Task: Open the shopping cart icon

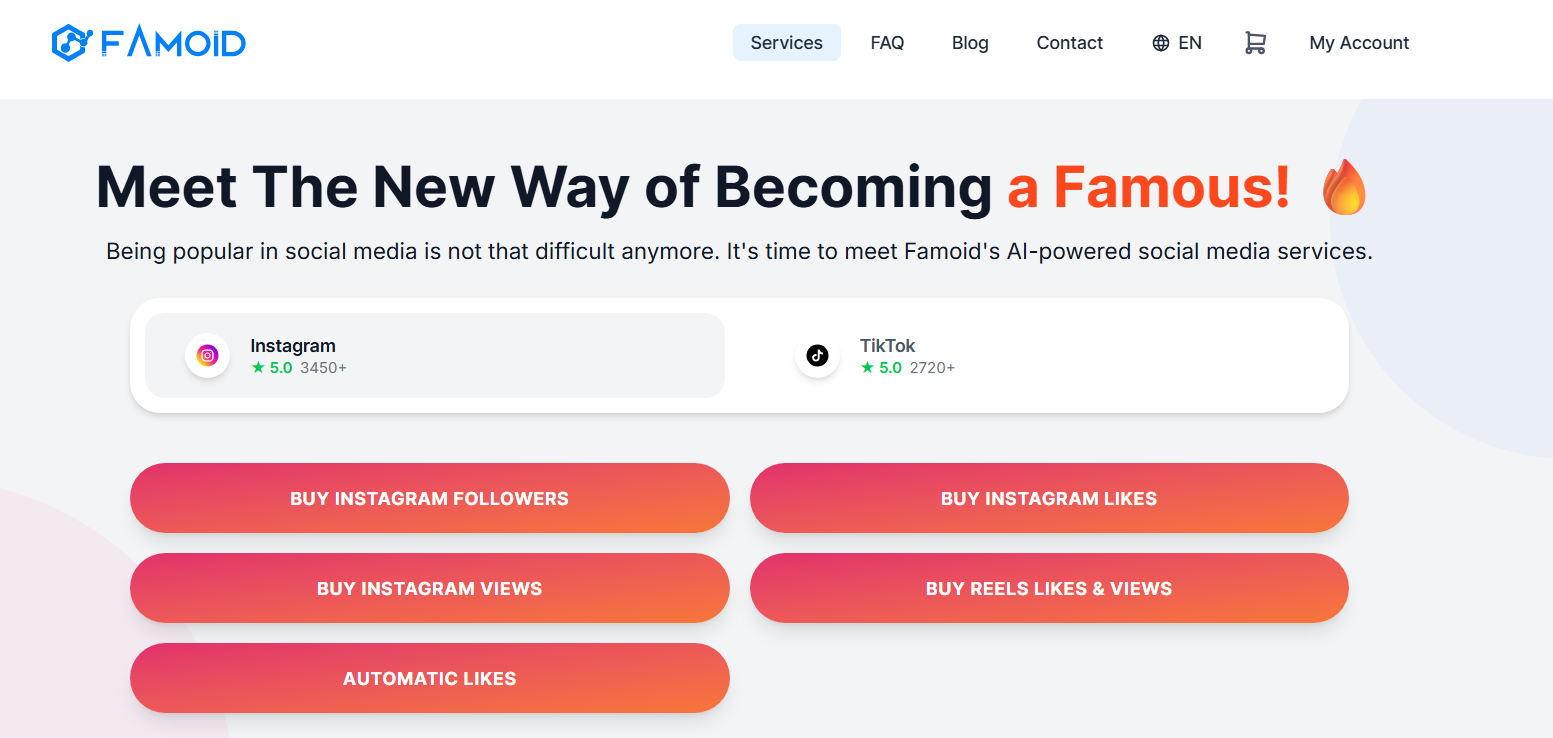Action: click(x=1255, y=43)
